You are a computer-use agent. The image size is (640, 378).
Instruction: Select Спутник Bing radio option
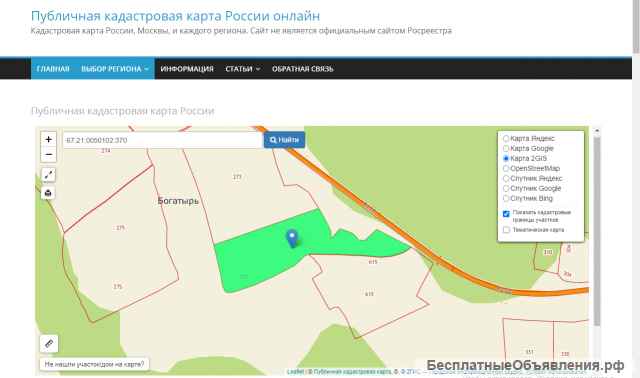point(506,198)
